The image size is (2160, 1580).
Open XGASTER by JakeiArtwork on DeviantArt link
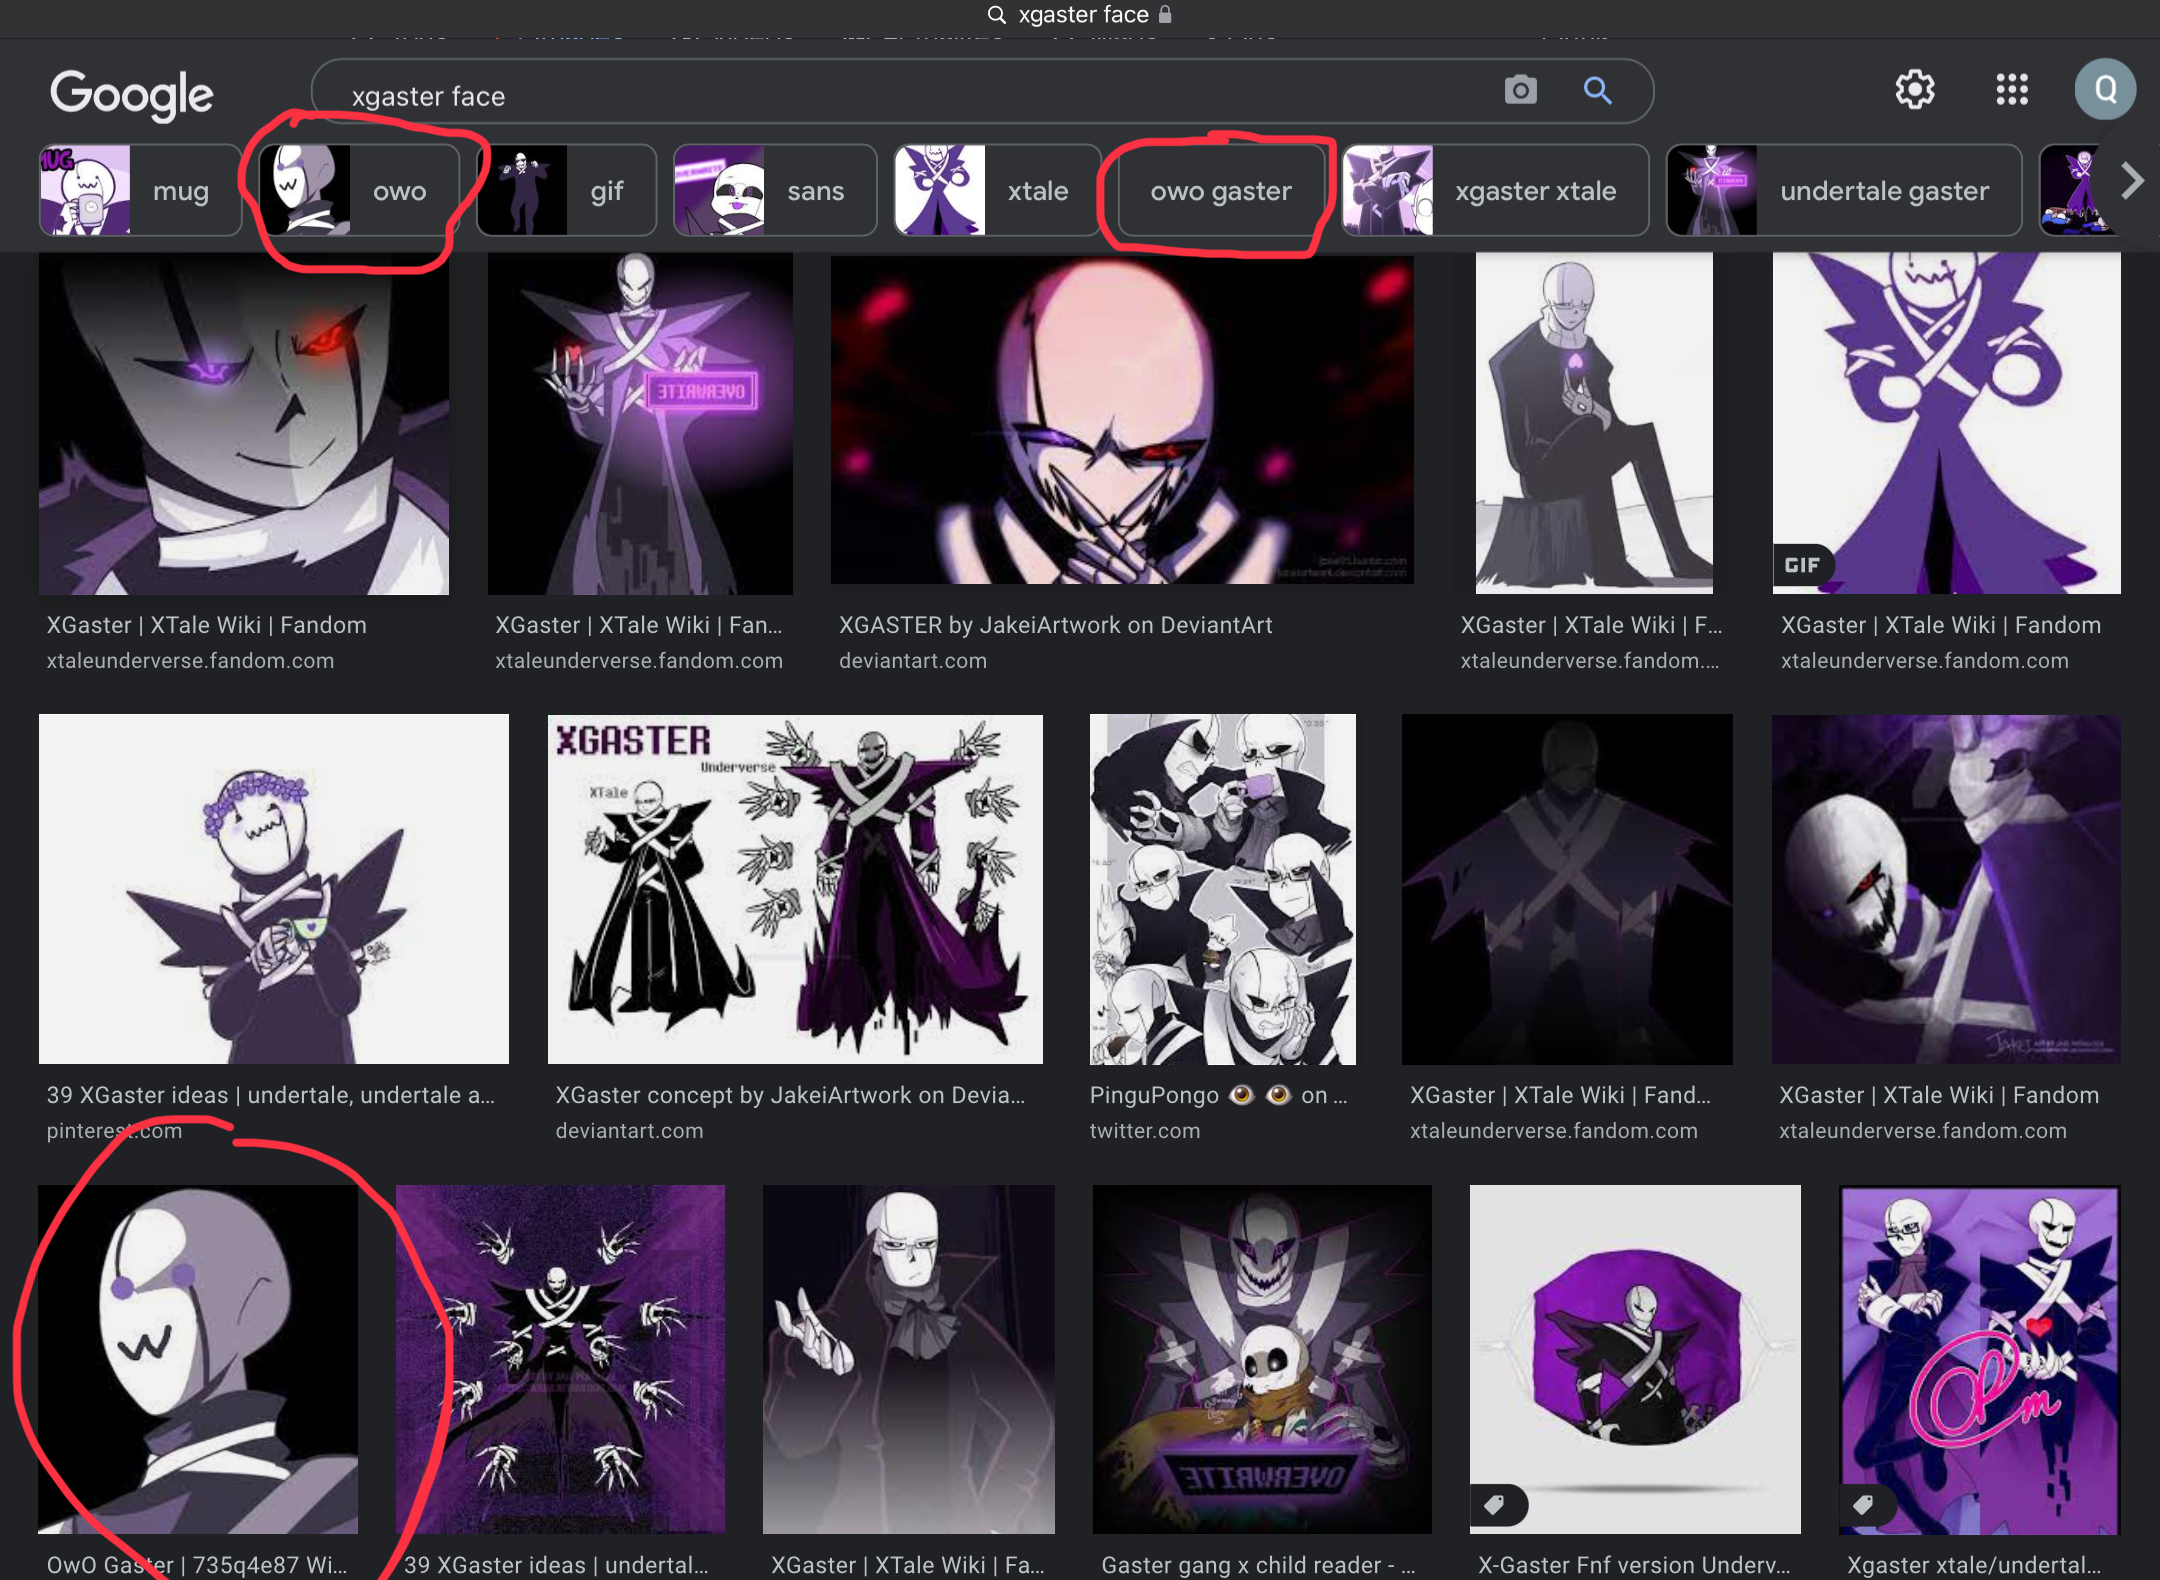coord(1055,625)
